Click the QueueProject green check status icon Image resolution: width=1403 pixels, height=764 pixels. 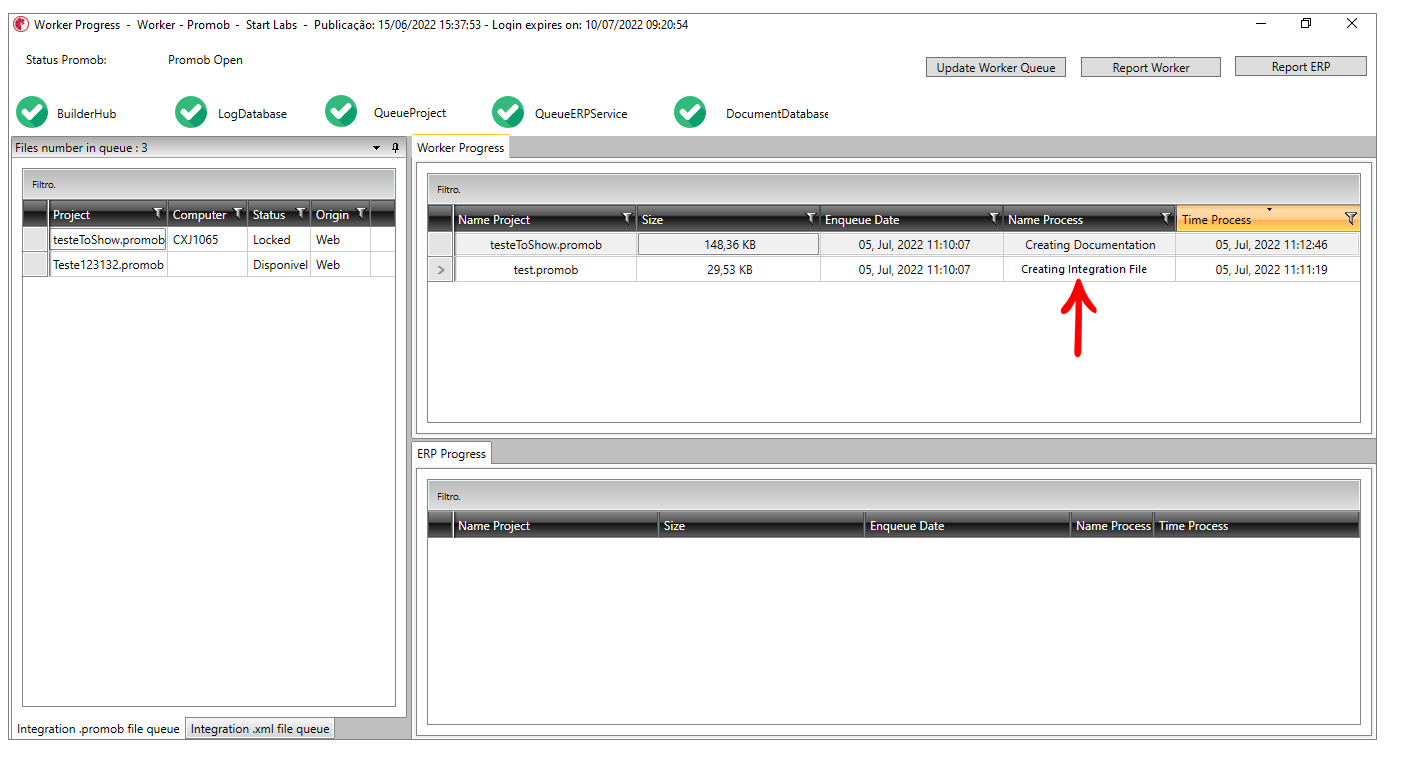point(341,112)
